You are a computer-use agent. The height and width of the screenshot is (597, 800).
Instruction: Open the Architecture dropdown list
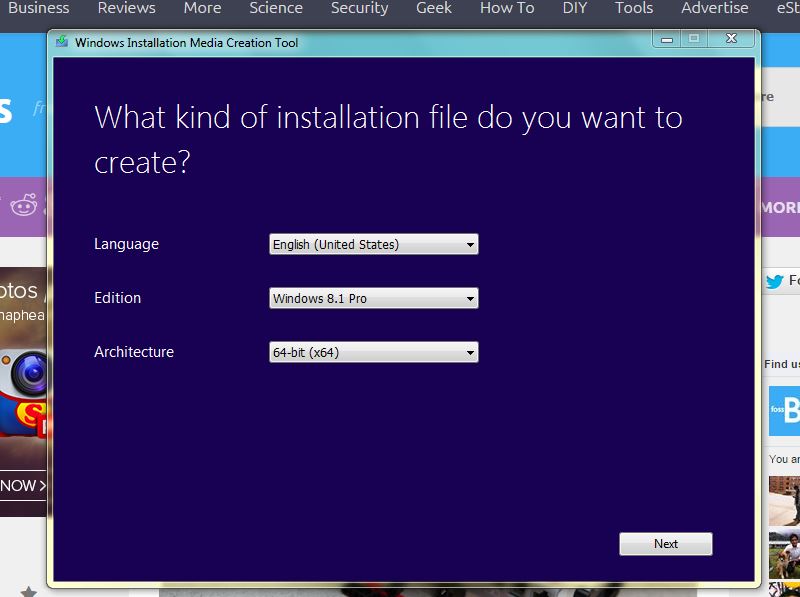click(x=373, y=352)
